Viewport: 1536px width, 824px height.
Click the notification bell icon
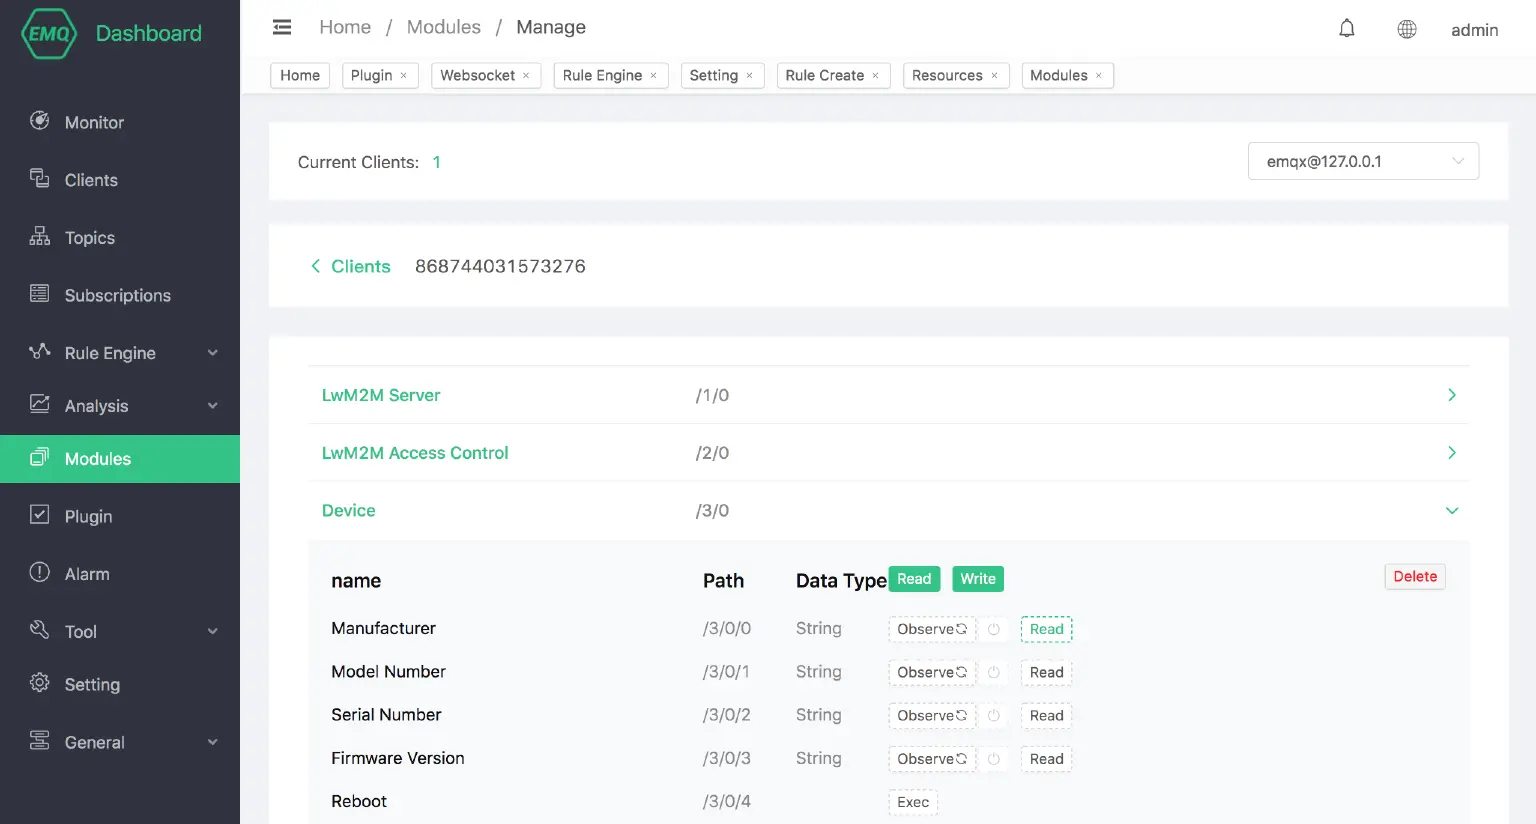pyautogui.click(x=1347, y=29)
